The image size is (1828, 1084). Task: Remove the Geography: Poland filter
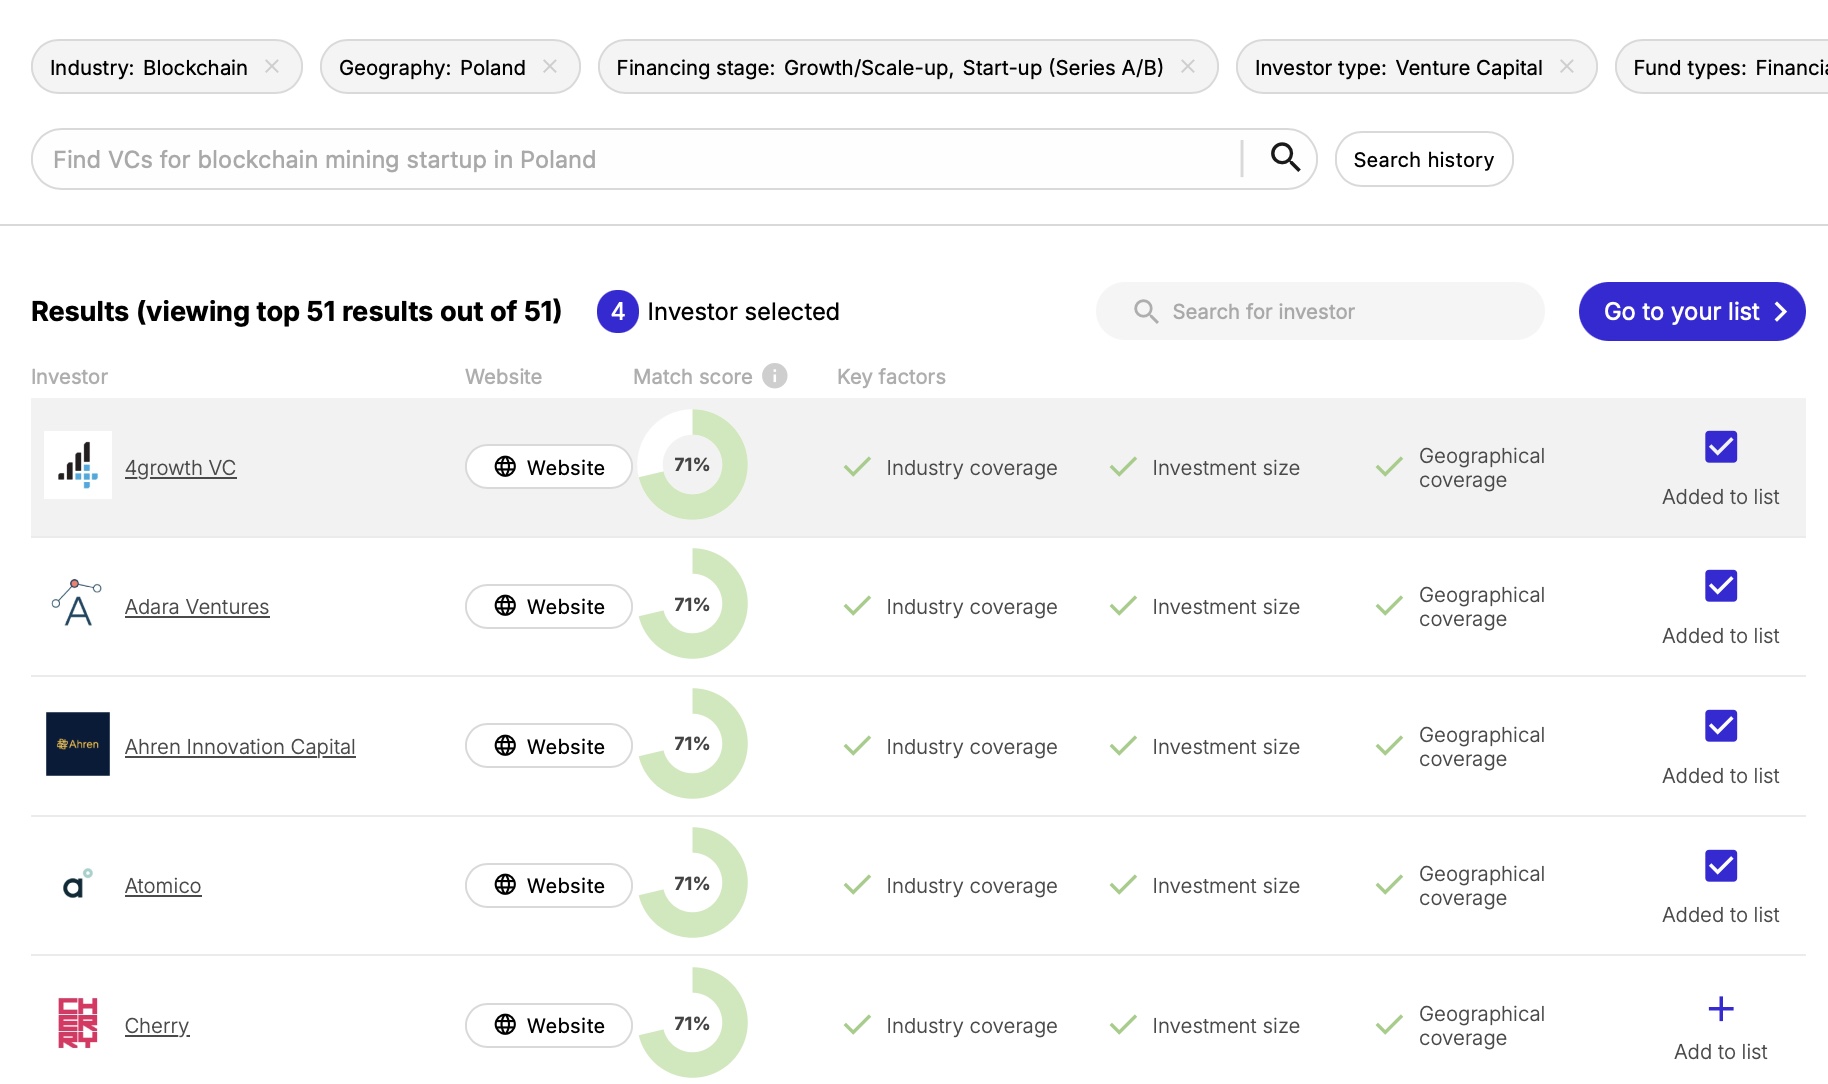[550, 67]
